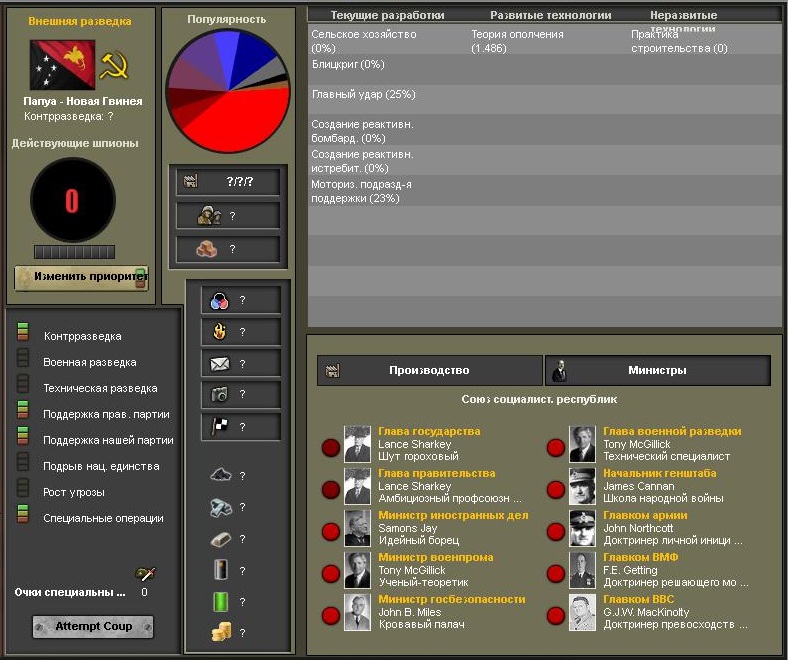Viewport: 788px width, 660px height.
Task: Click the soldiers manpower icon
Action: (209, 216)
